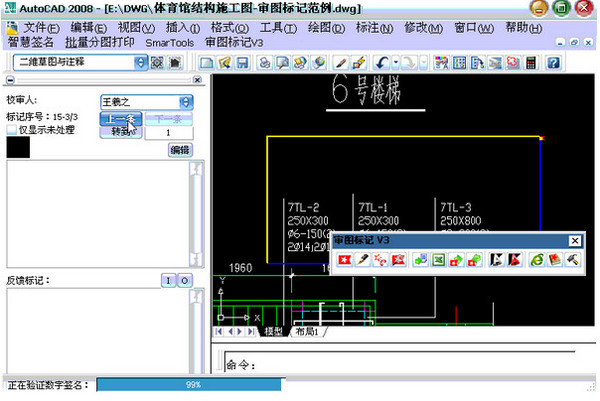Open the 校审人 reviewer dropdown

(x=186, y=102)
